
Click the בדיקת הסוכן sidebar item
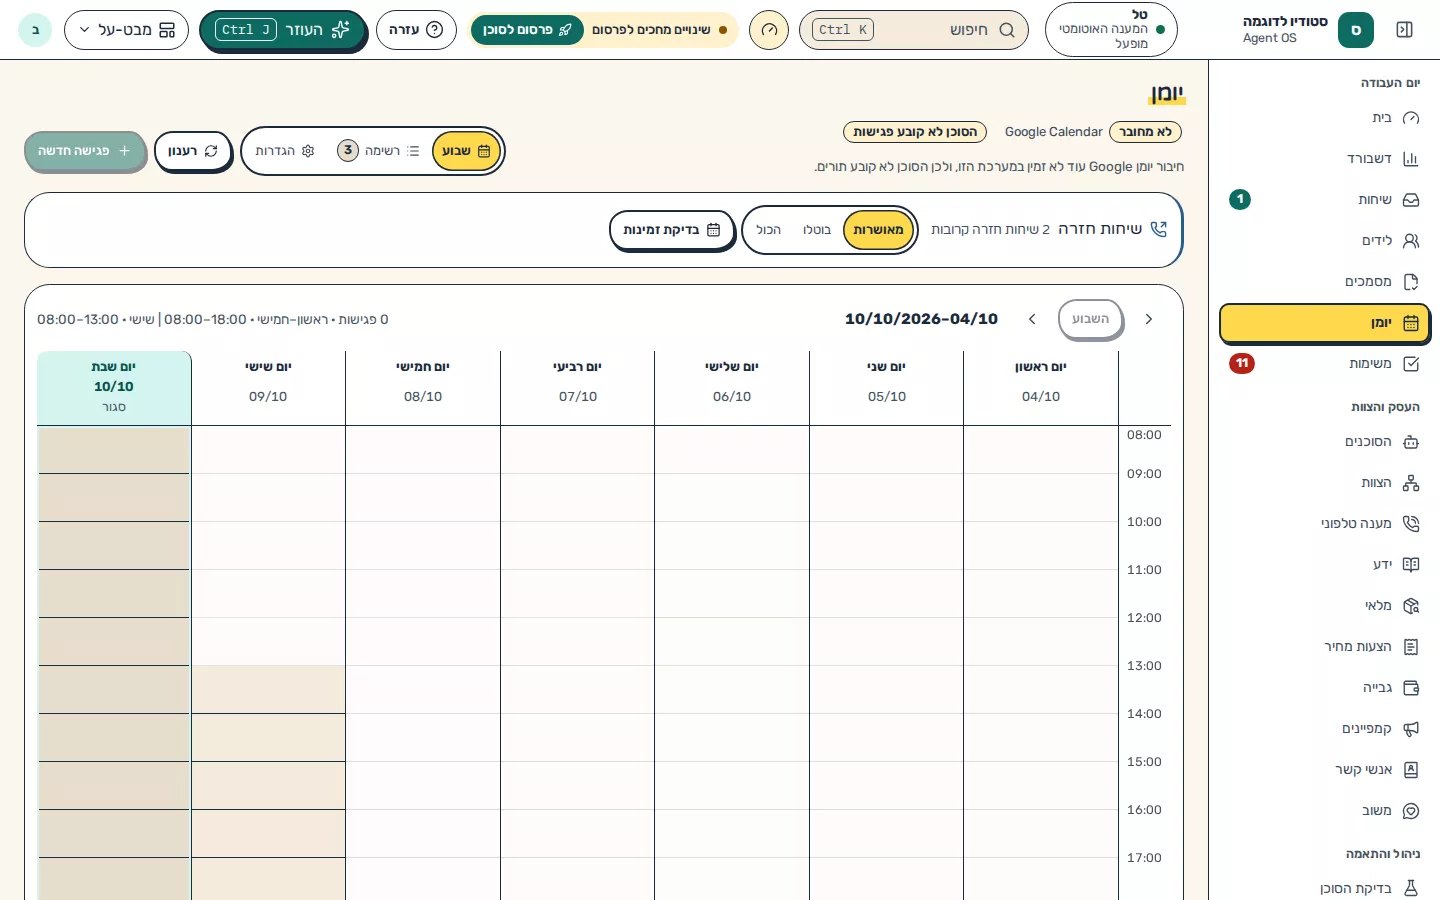click(1324, 888)
